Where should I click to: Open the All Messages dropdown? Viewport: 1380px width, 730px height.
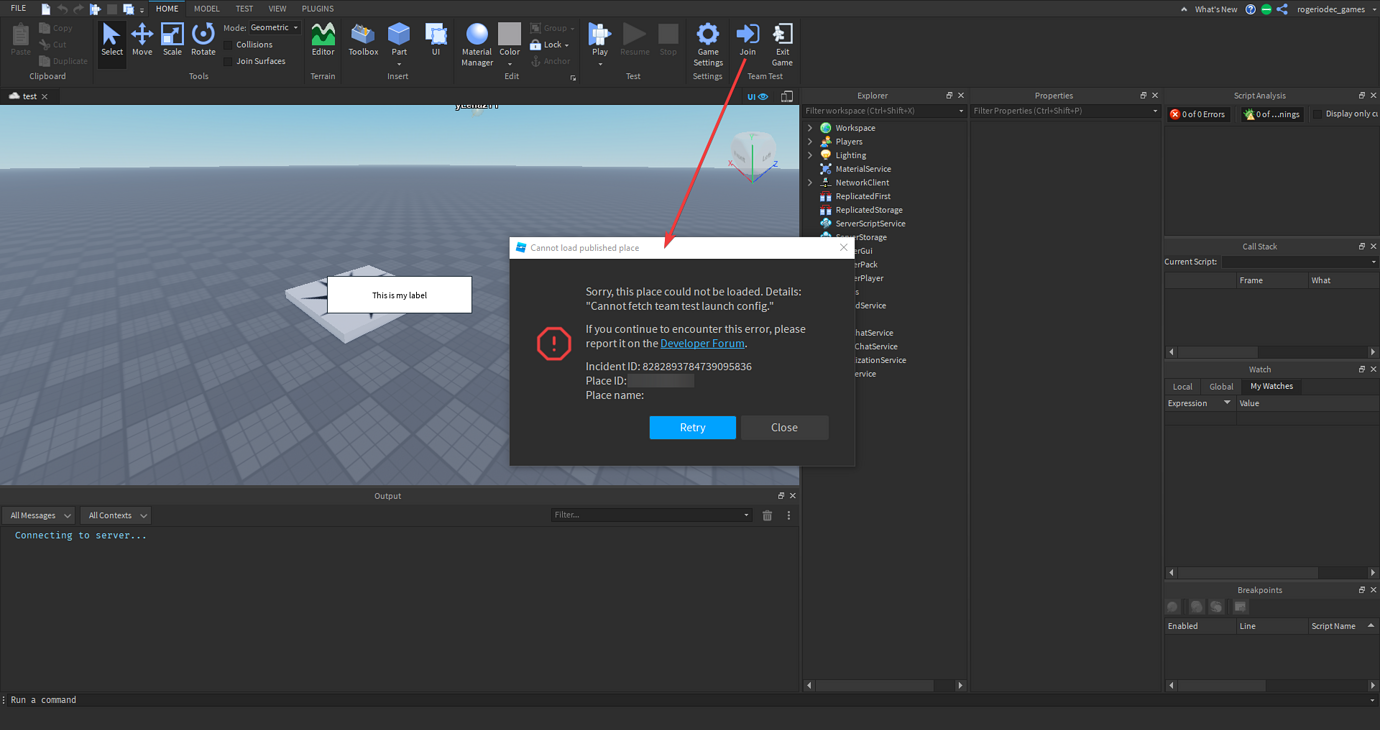(x=39, y=515)
